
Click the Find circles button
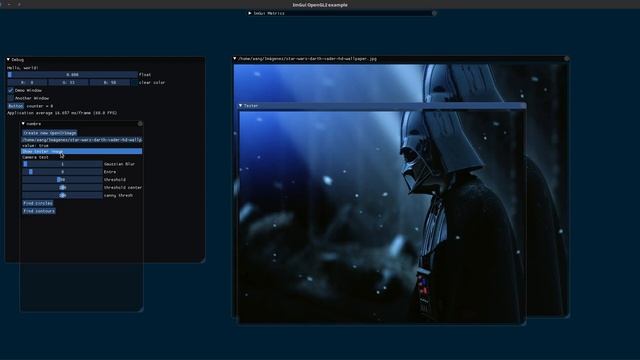[x=38, y=203]
